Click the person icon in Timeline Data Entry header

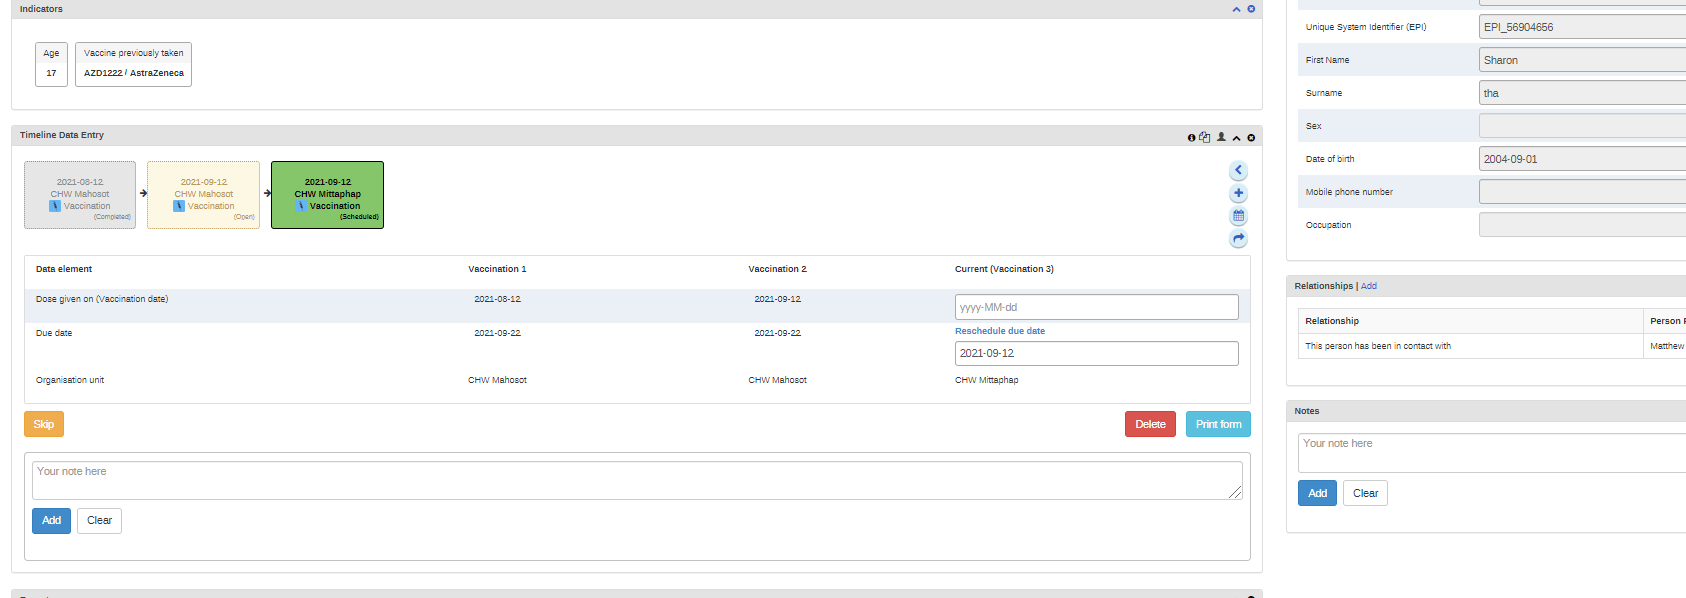pyautogui.click(x=1221, y=137)
